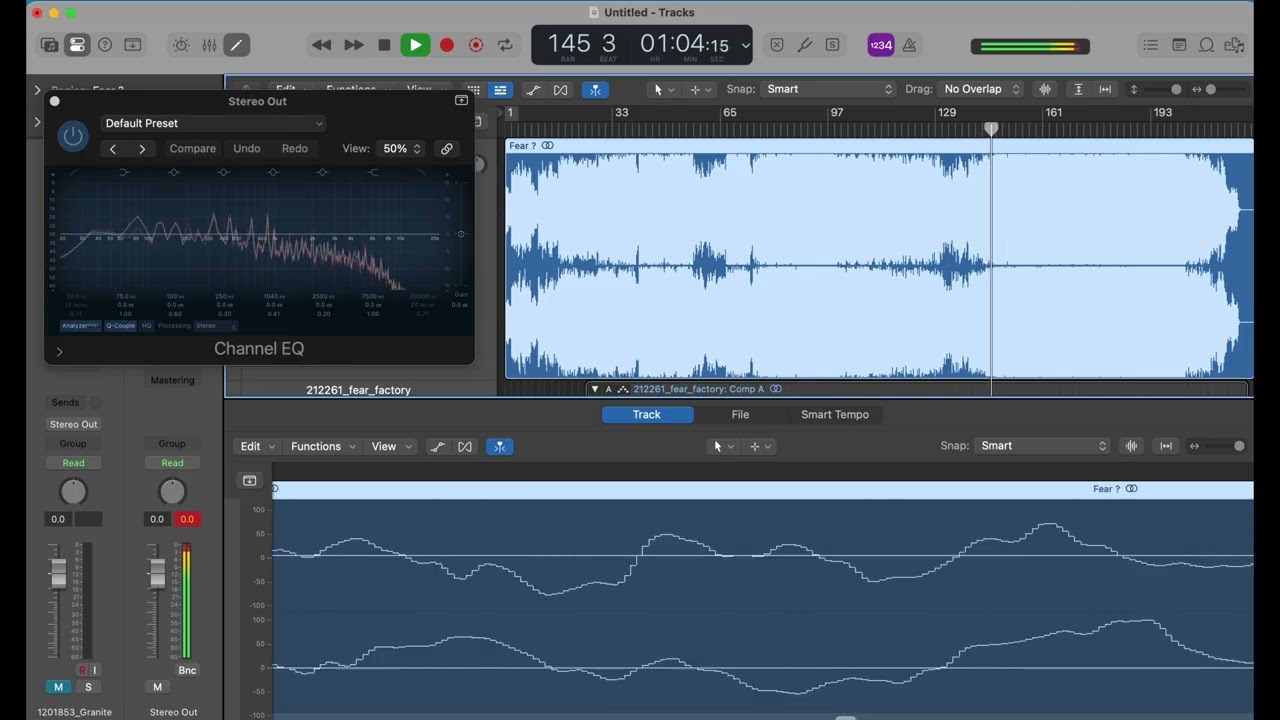Mute the 1201853_Granite channel strip
This screenshot has width=1280, height=720.
pos(58,687)
